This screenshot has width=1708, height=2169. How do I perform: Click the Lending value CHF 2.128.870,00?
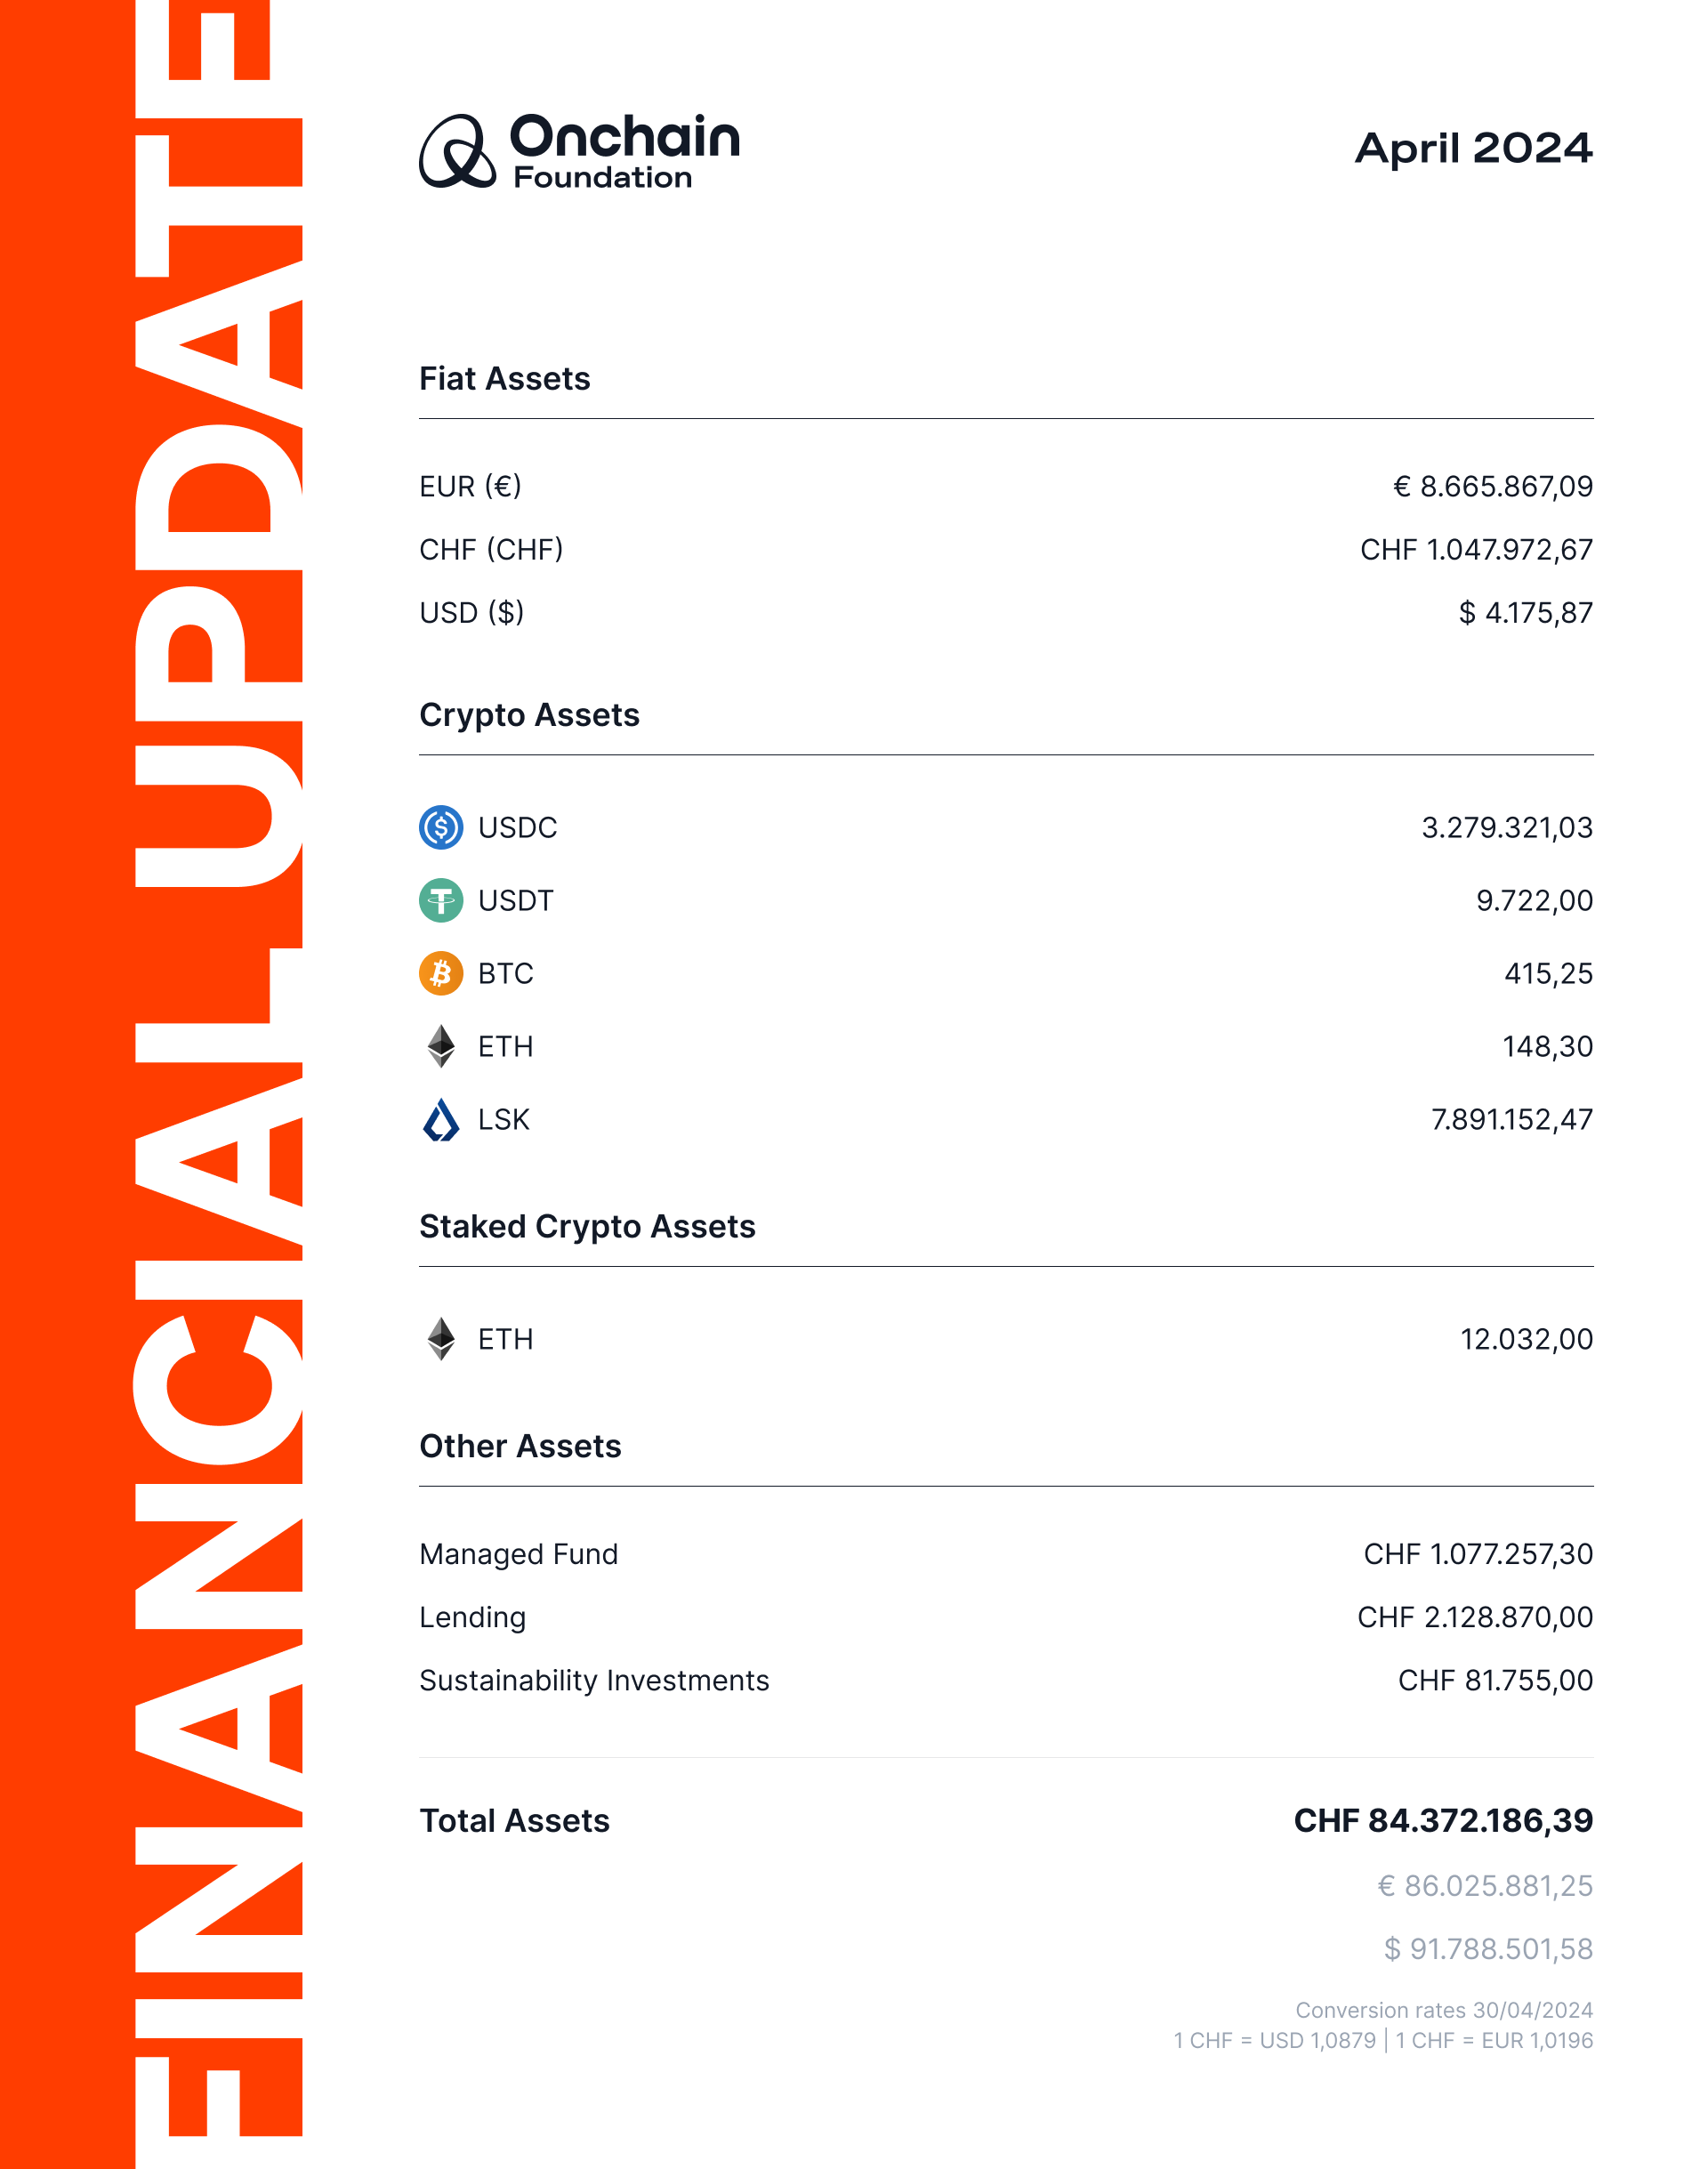1475,1617
